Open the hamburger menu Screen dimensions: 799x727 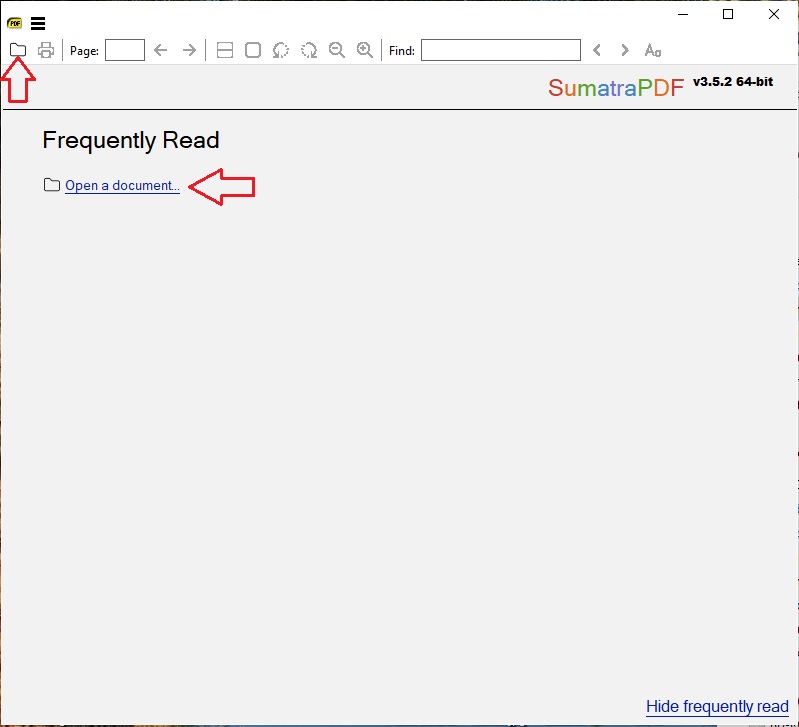tap(38, 23)
